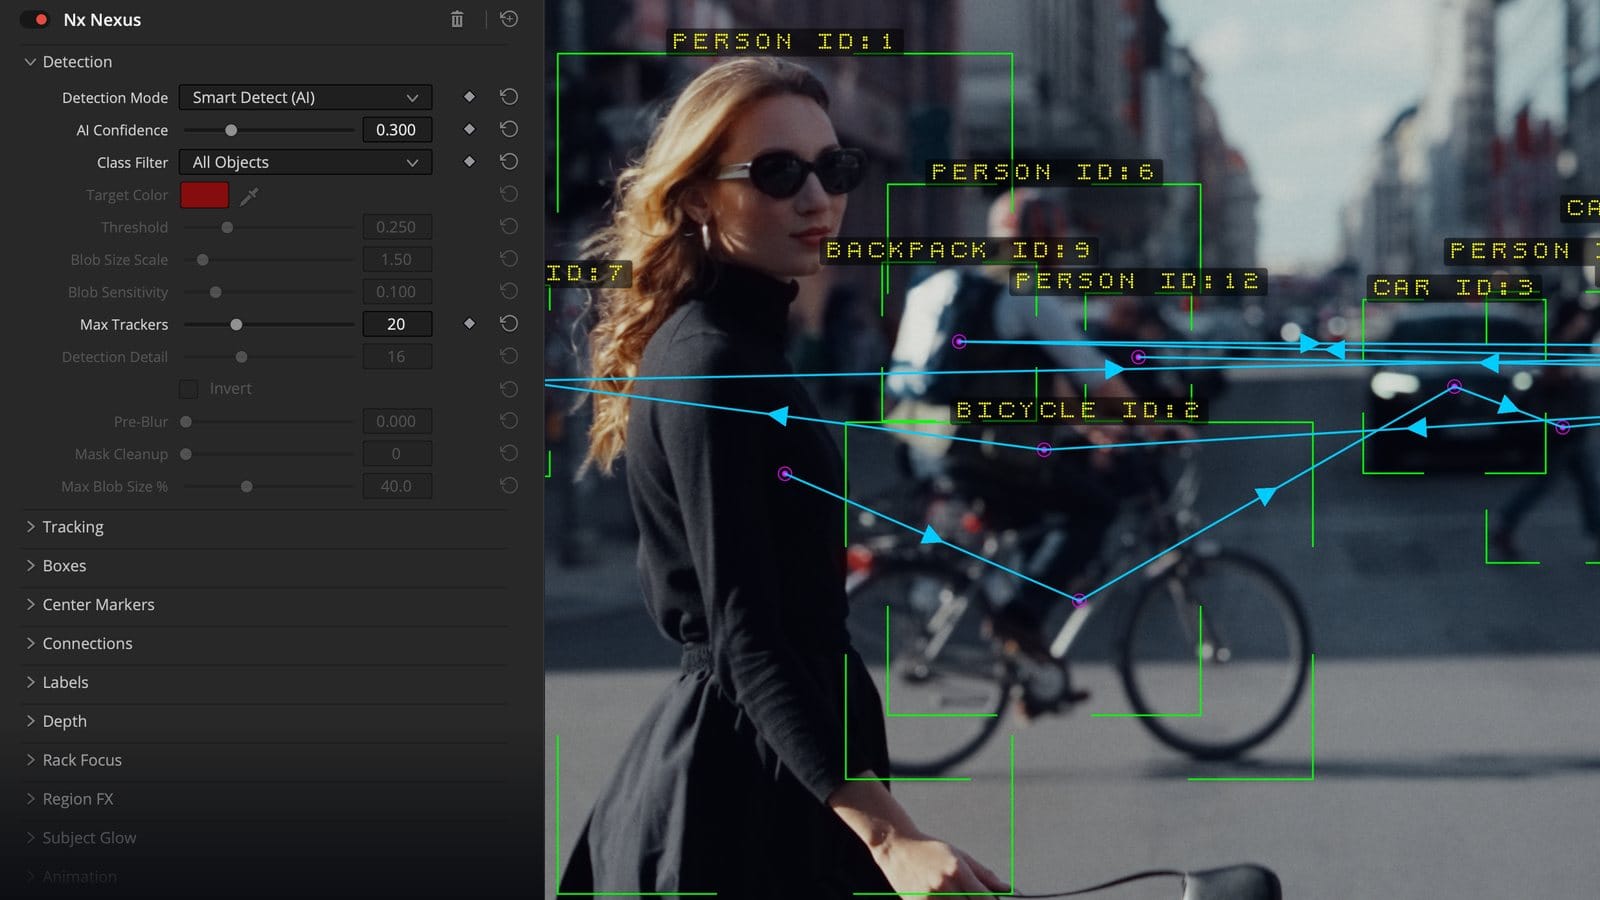
Task: Expand the Boxes section
Action: [30, 565]
